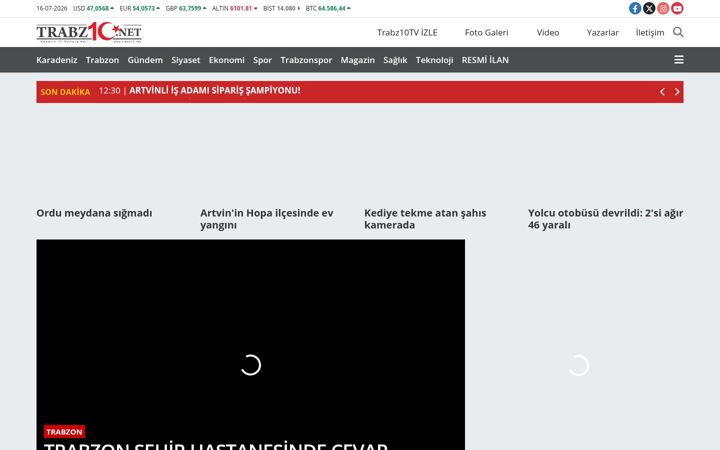Read the Kediye tekme atan şahıs story
Screen dimensions: 720x450
425,219
